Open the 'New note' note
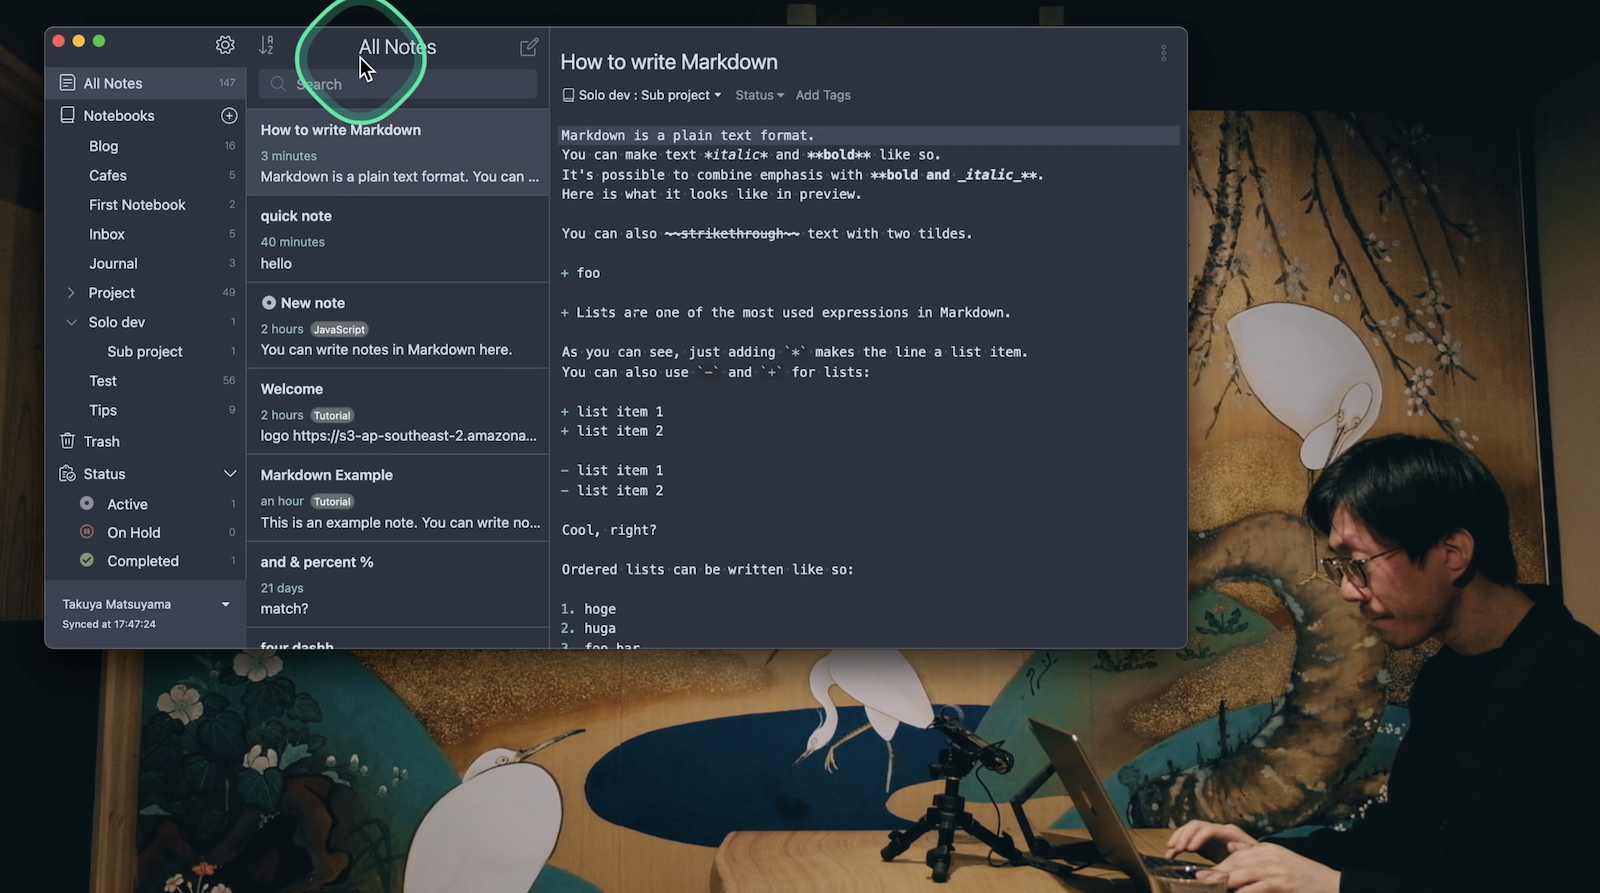 coord(398,326)
